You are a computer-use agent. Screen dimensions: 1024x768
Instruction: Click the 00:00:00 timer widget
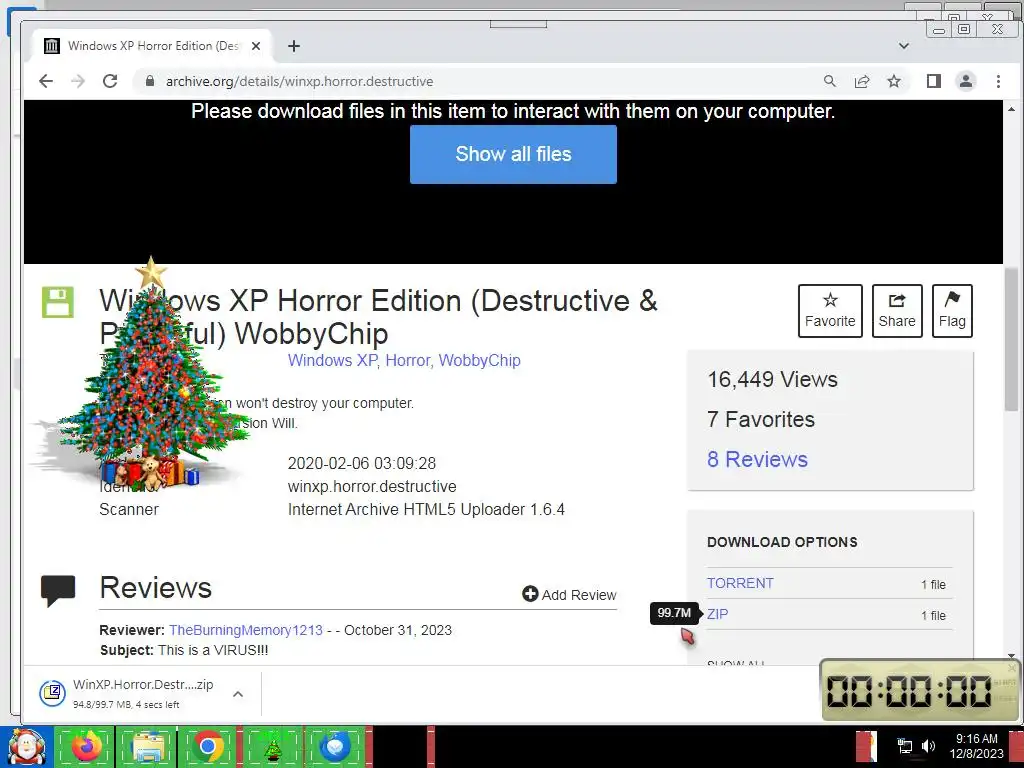pos(919,691)
